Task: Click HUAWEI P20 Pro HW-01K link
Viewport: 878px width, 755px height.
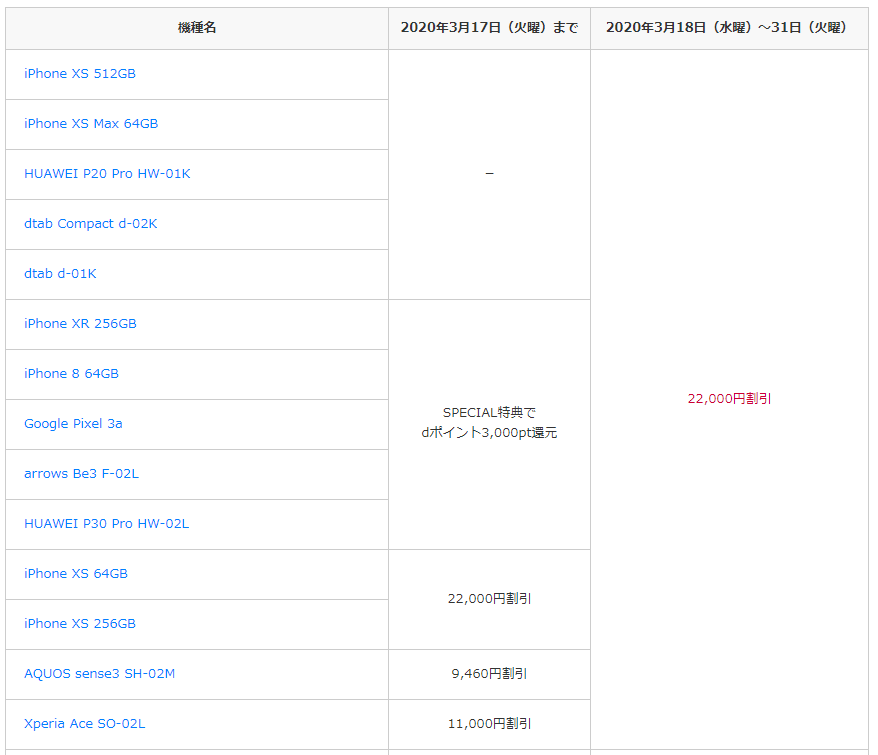Action: [x=107, y=174]
